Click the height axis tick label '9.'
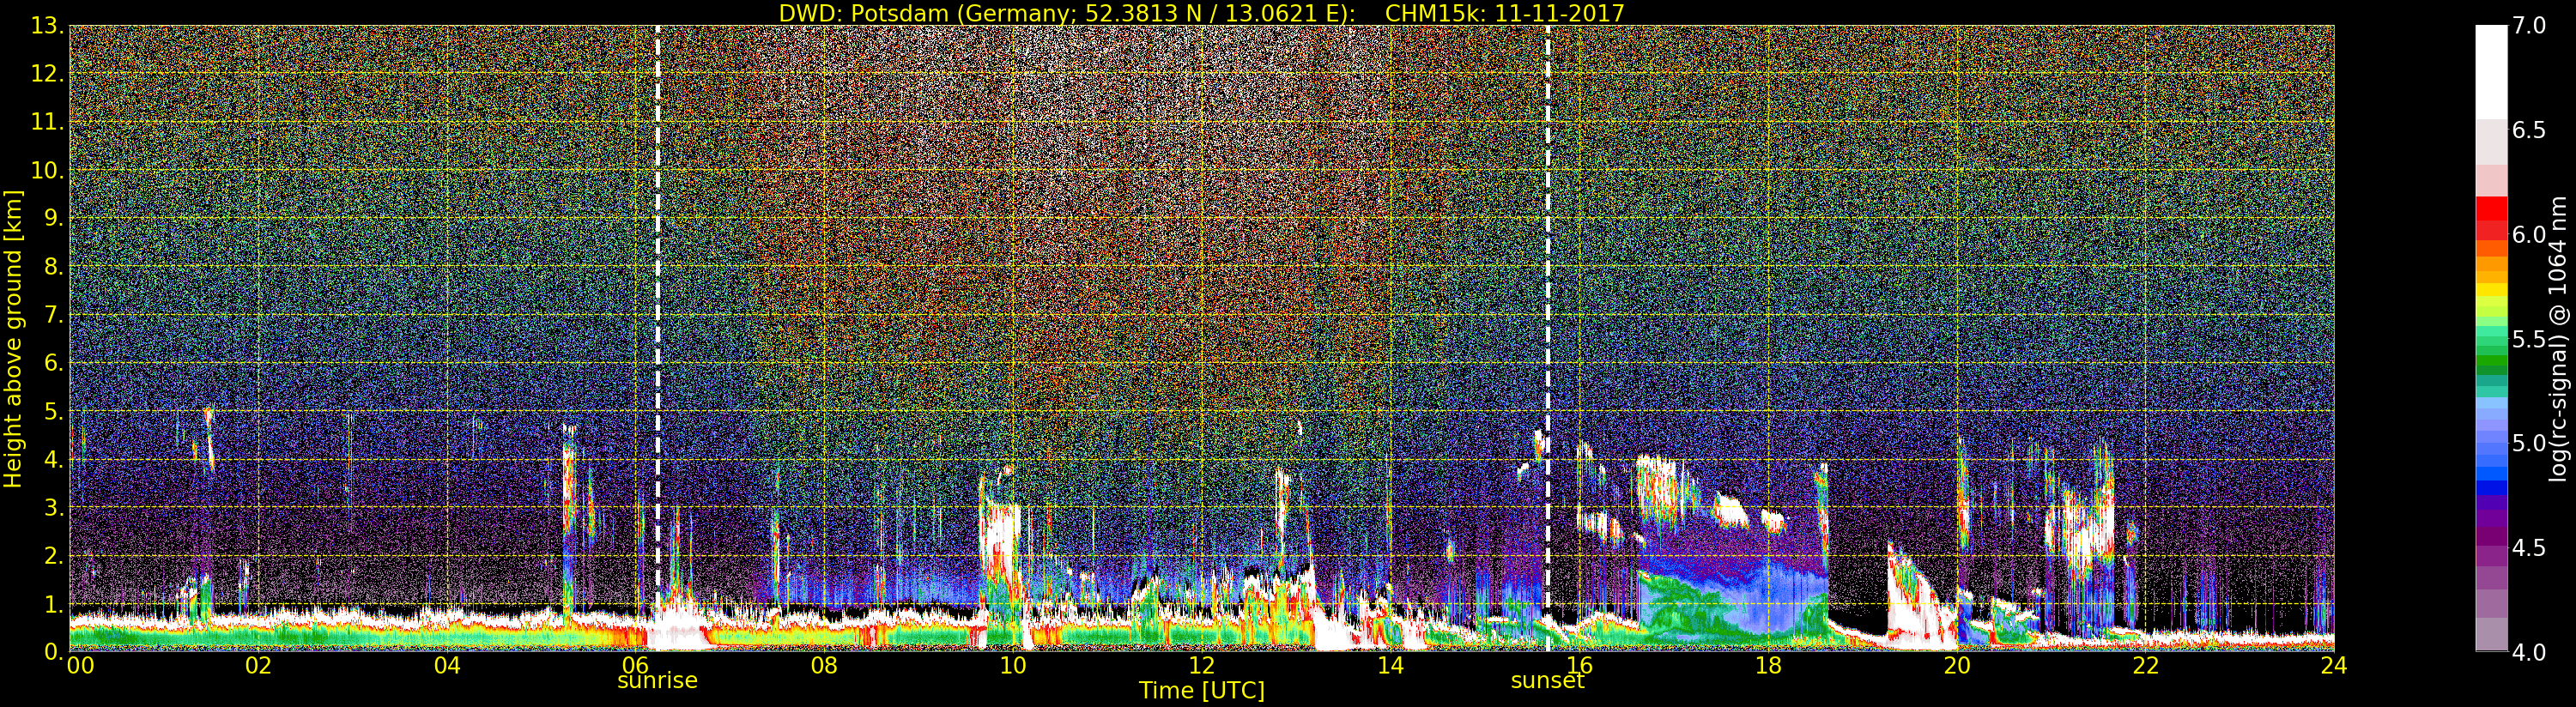Viewport: 2576px width, 707px height. point(53,218)
